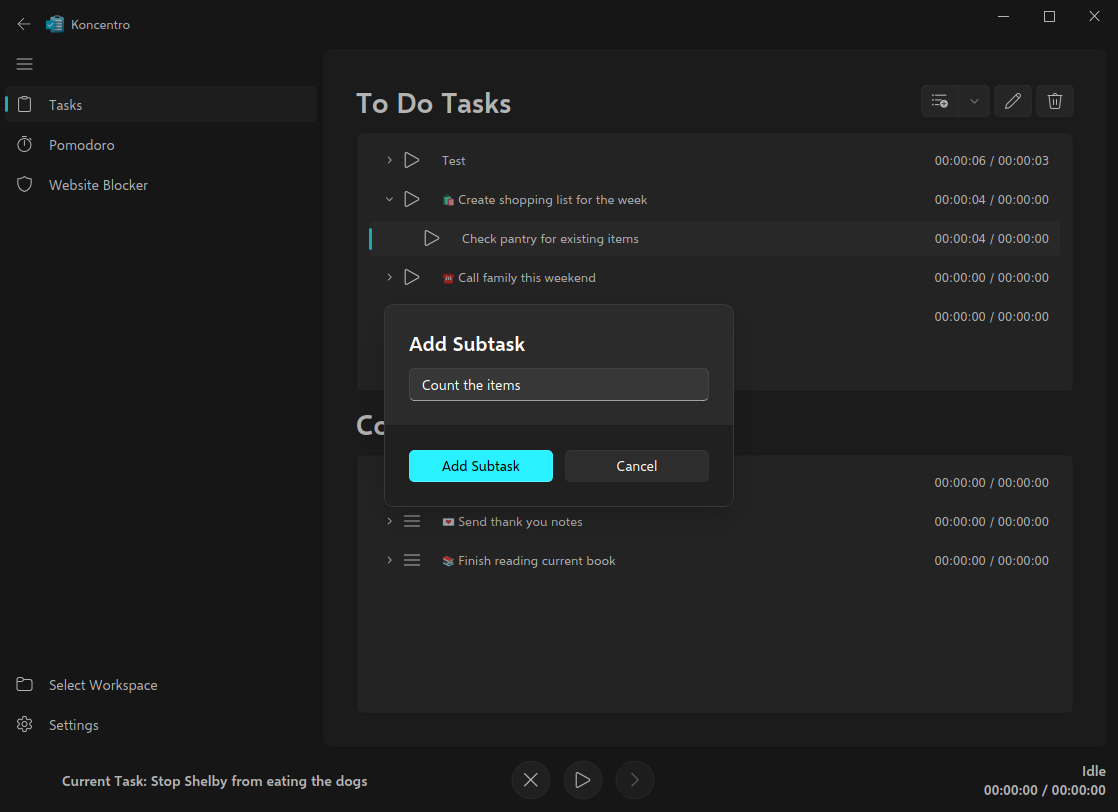Click the hamburger menu icon in sidebar
This screenshot has width=1118, height=812.
(25, 64)
